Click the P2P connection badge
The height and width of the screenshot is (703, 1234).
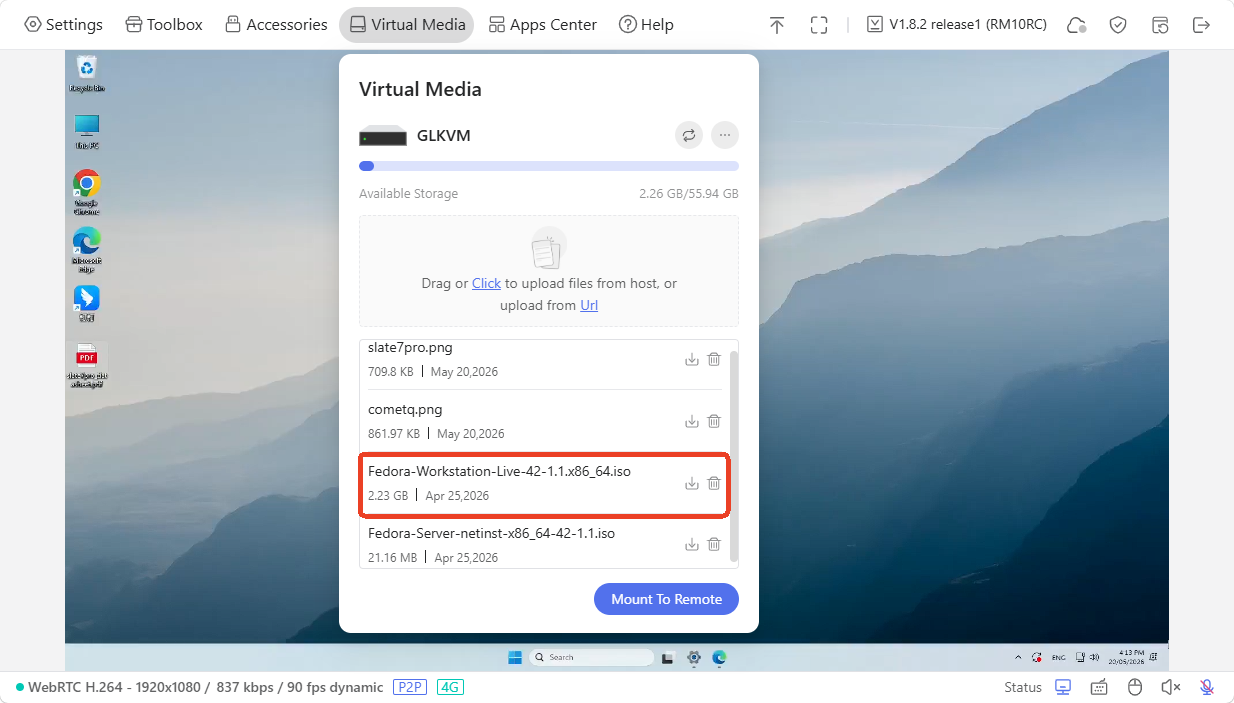[x=409, y=687]
